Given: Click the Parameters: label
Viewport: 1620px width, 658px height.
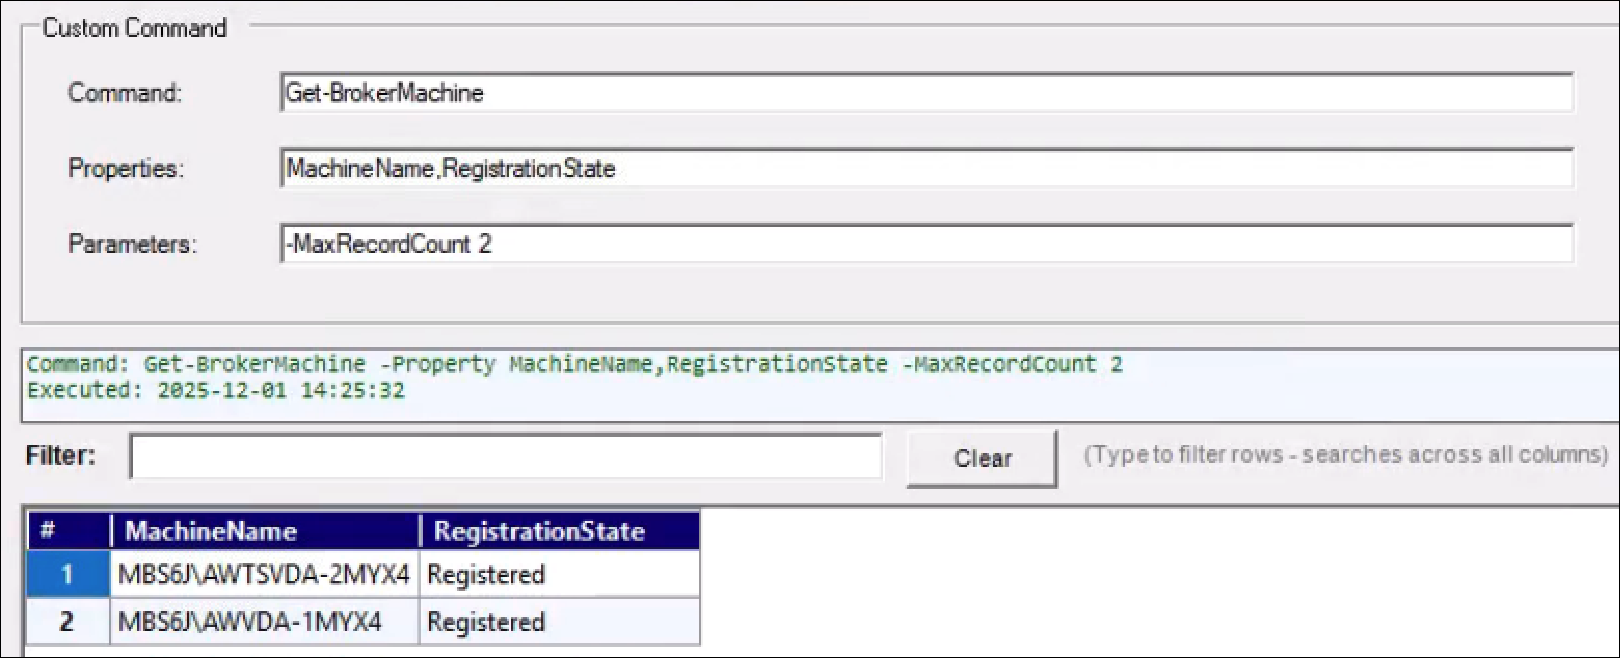Looking at the screenshot, I should coord(132,244).
